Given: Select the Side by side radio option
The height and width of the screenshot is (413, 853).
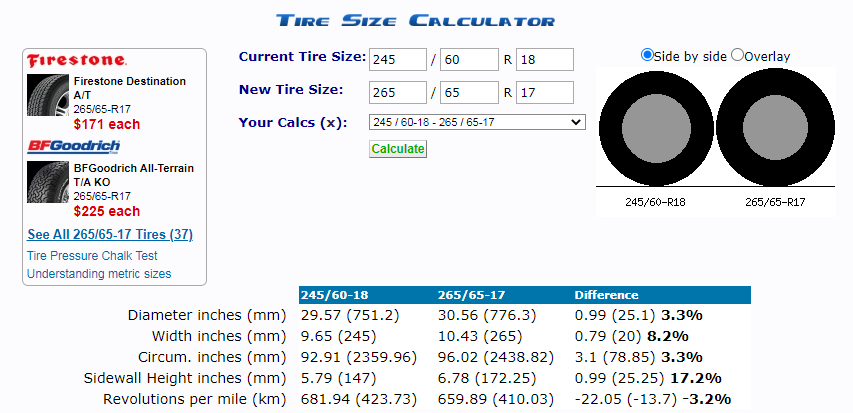Looking at the screenshot, I should [647, 55].
